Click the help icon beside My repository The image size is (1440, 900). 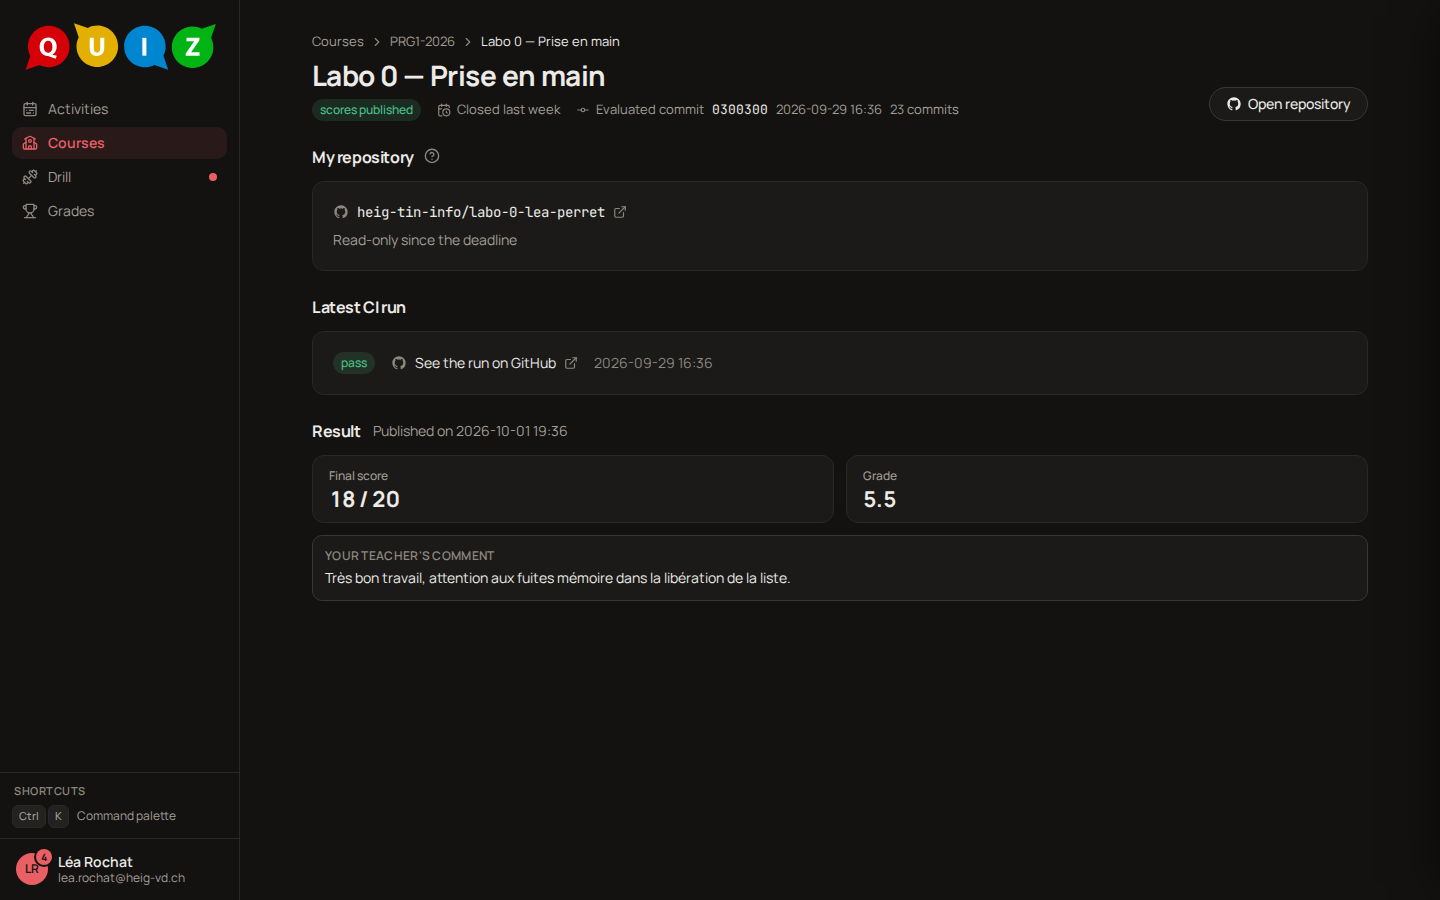(x=432, y=156)
